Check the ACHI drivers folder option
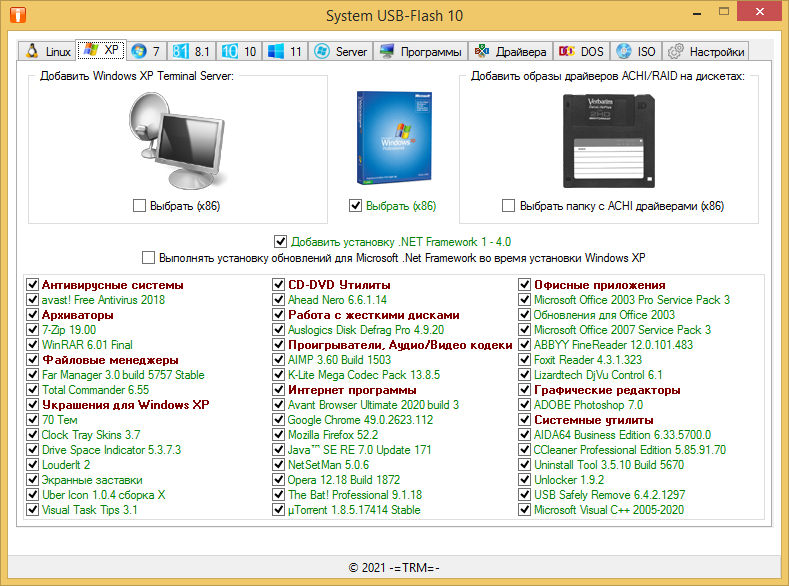Viewport: 789px width, 586px height. [508, 206]
